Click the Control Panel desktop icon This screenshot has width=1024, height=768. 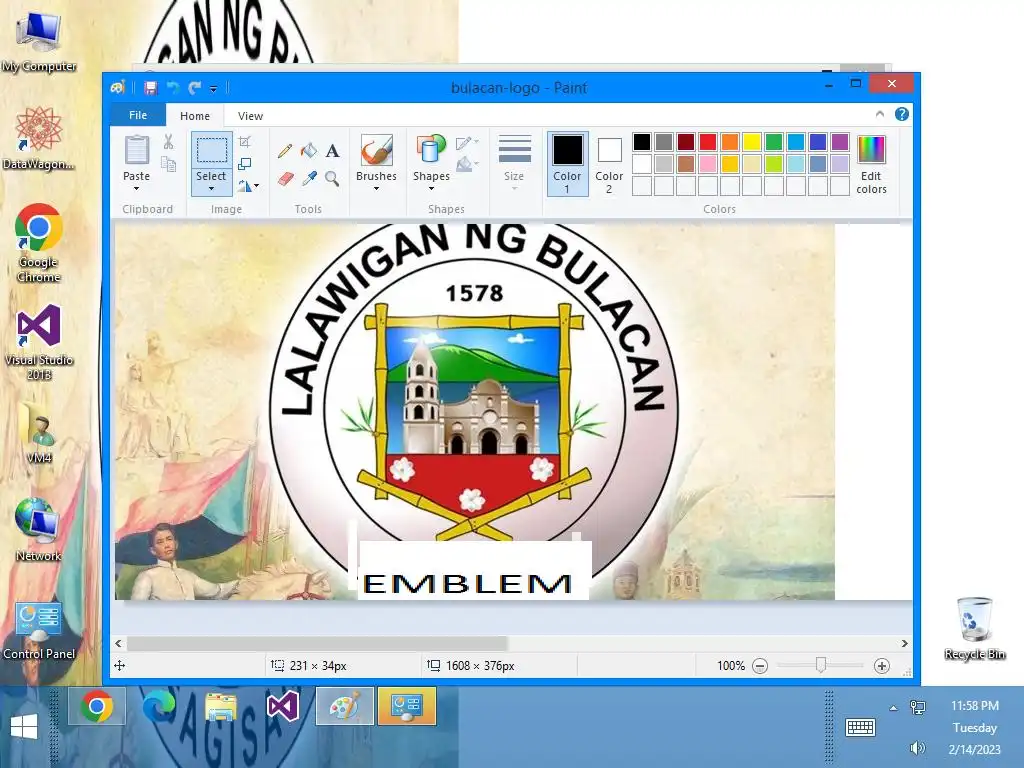point(39,631)
